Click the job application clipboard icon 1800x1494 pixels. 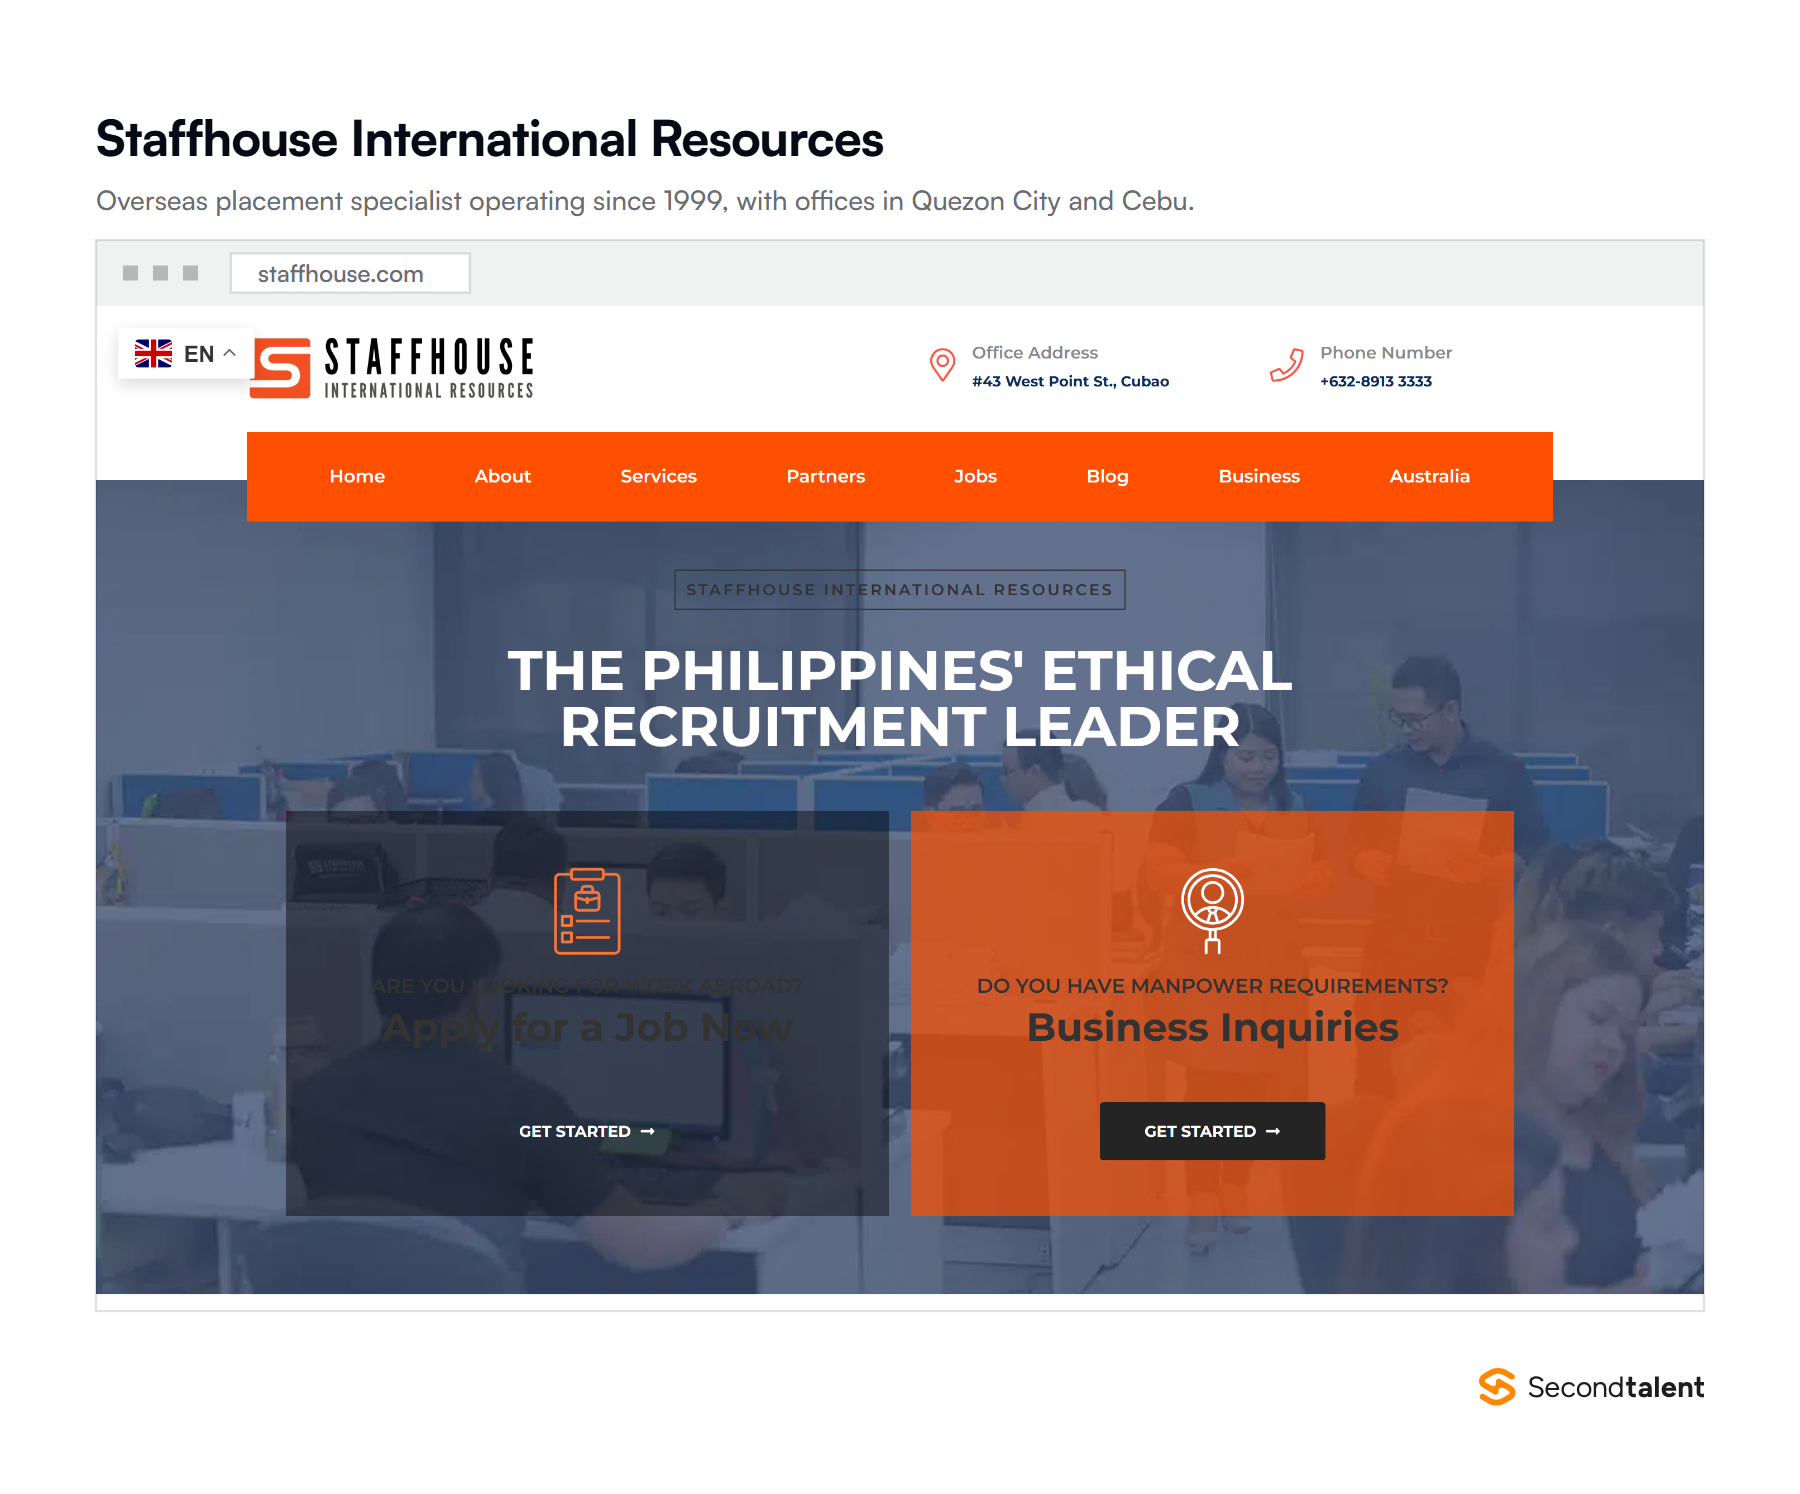[587, 911]
